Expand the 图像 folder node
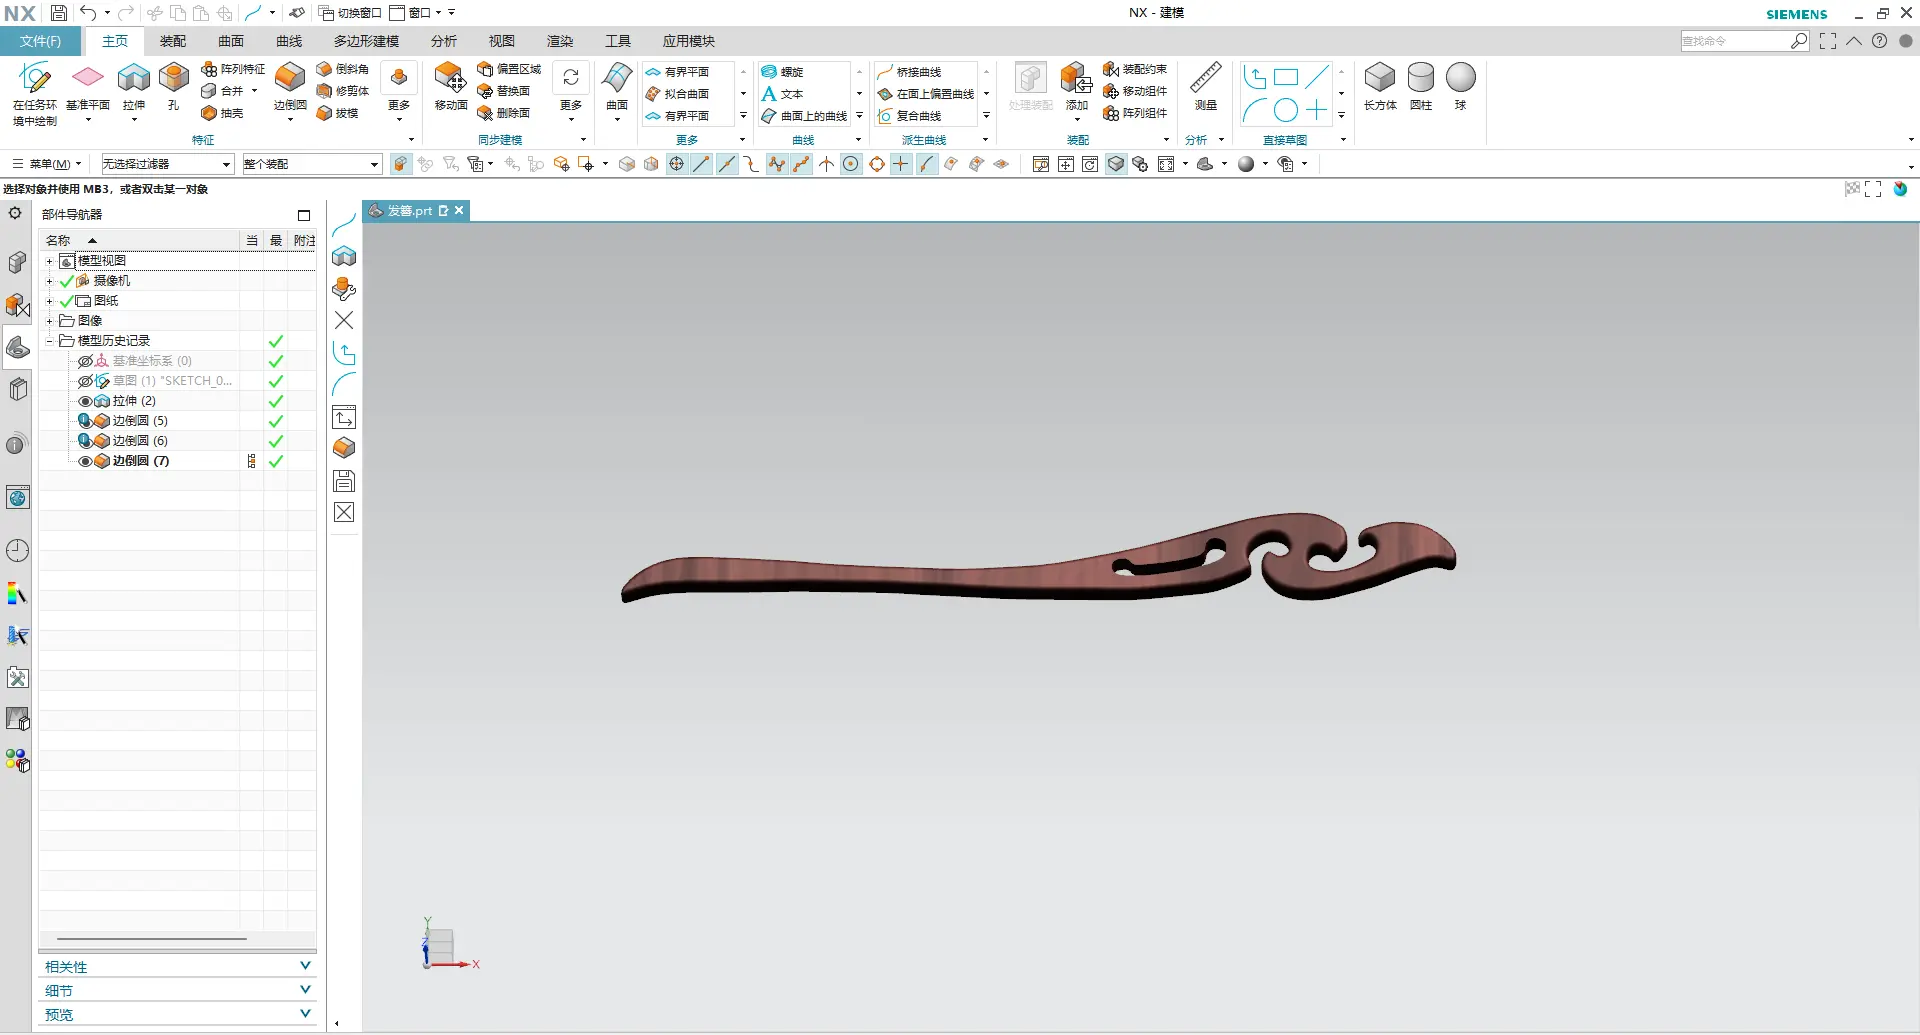This screenshot has height=1035, width=1920. coord(49,321)
